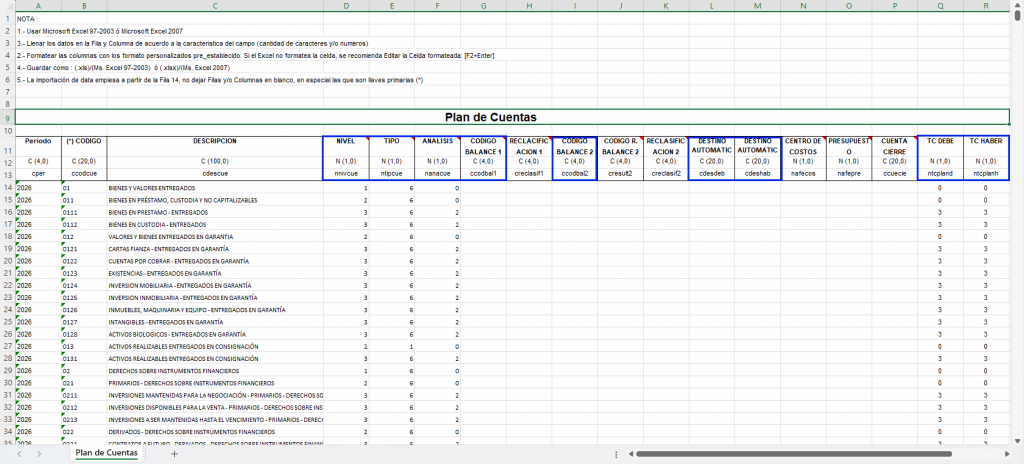
Task: Click 'BIENES Y VALORES ENTREGADOS' description cell
Action: 215,188
